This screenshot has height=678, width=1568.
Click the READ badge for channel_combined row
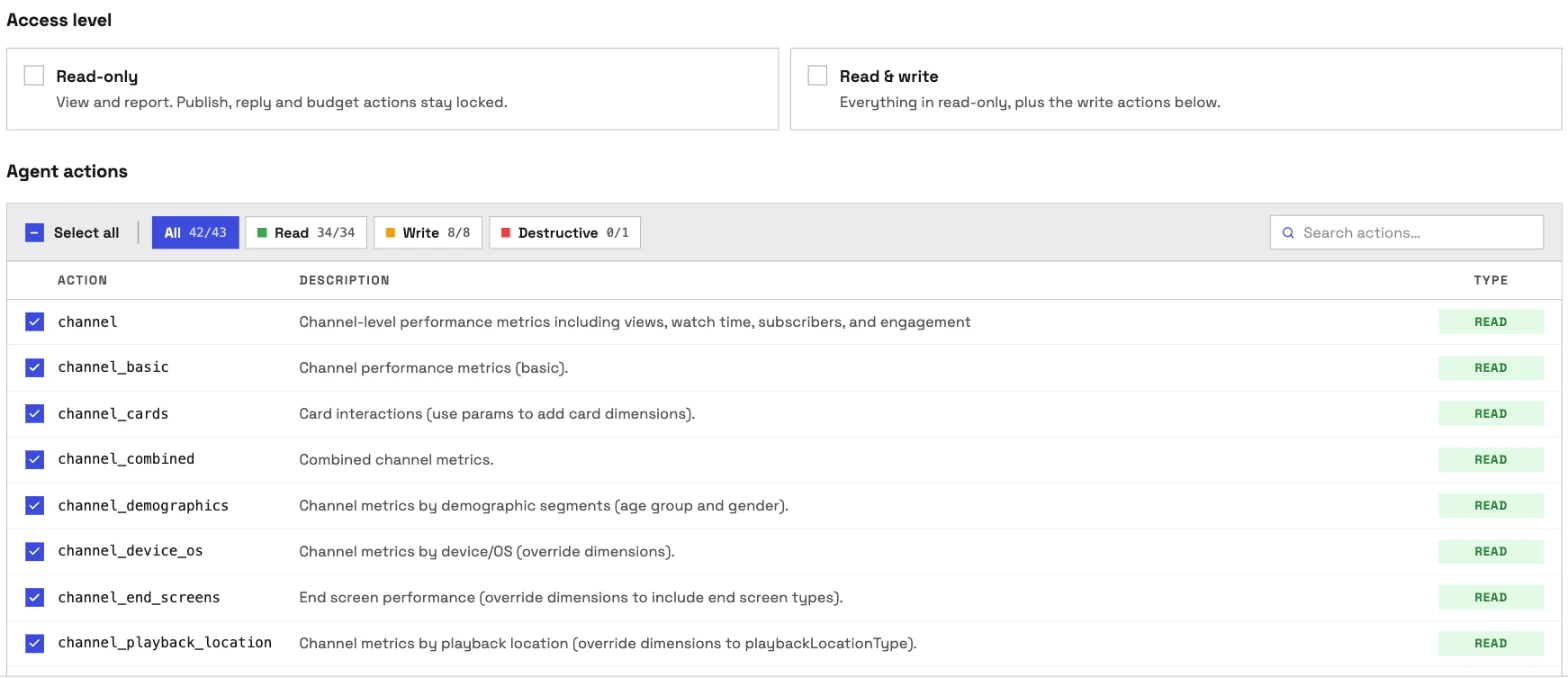1490,460
